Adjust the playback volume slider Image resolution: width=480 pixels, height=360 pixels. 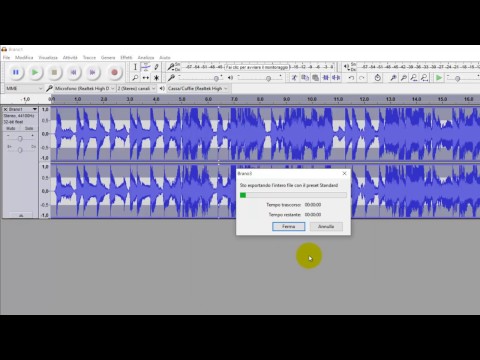coord(268,78)
